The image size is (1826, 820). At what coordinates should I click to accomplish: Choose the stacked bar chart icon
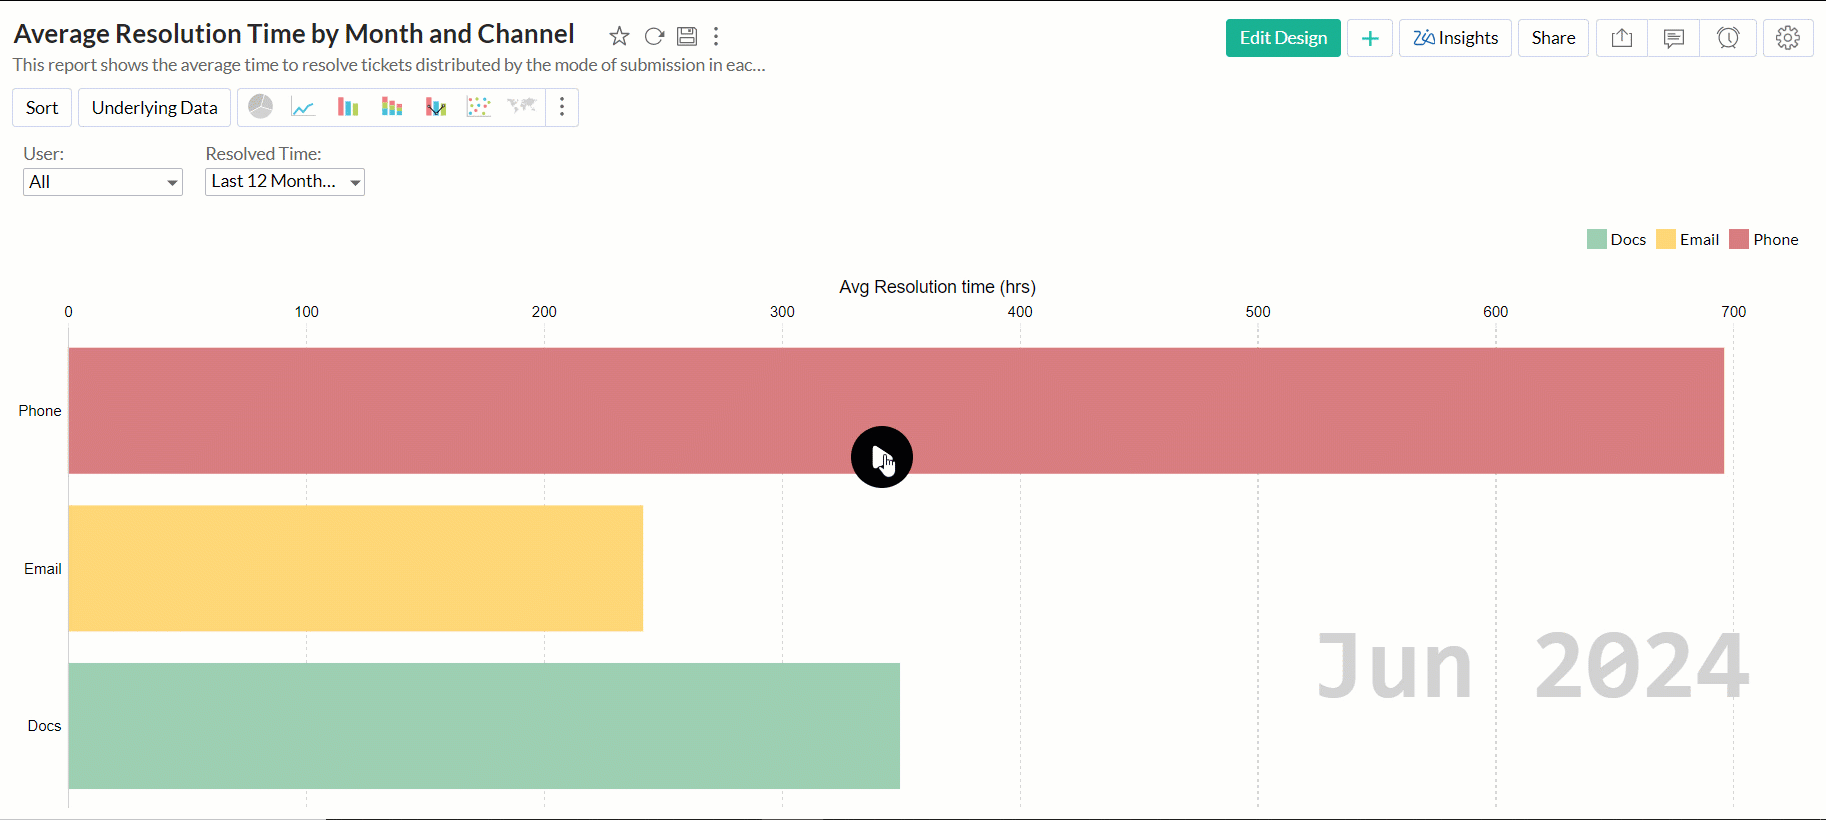click(x=391, y=107)
